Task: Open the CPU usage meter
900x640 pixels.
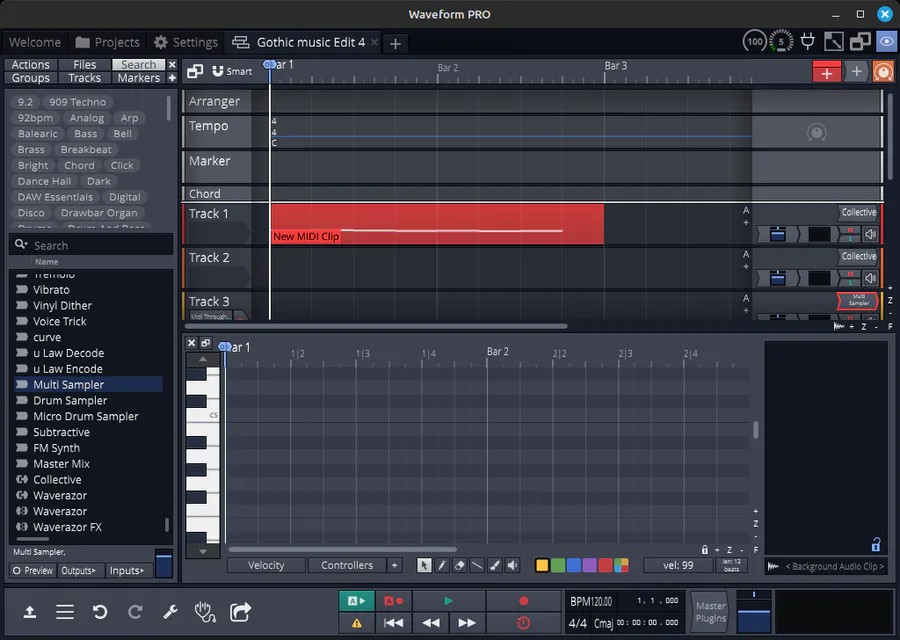Action: point(781,41)
